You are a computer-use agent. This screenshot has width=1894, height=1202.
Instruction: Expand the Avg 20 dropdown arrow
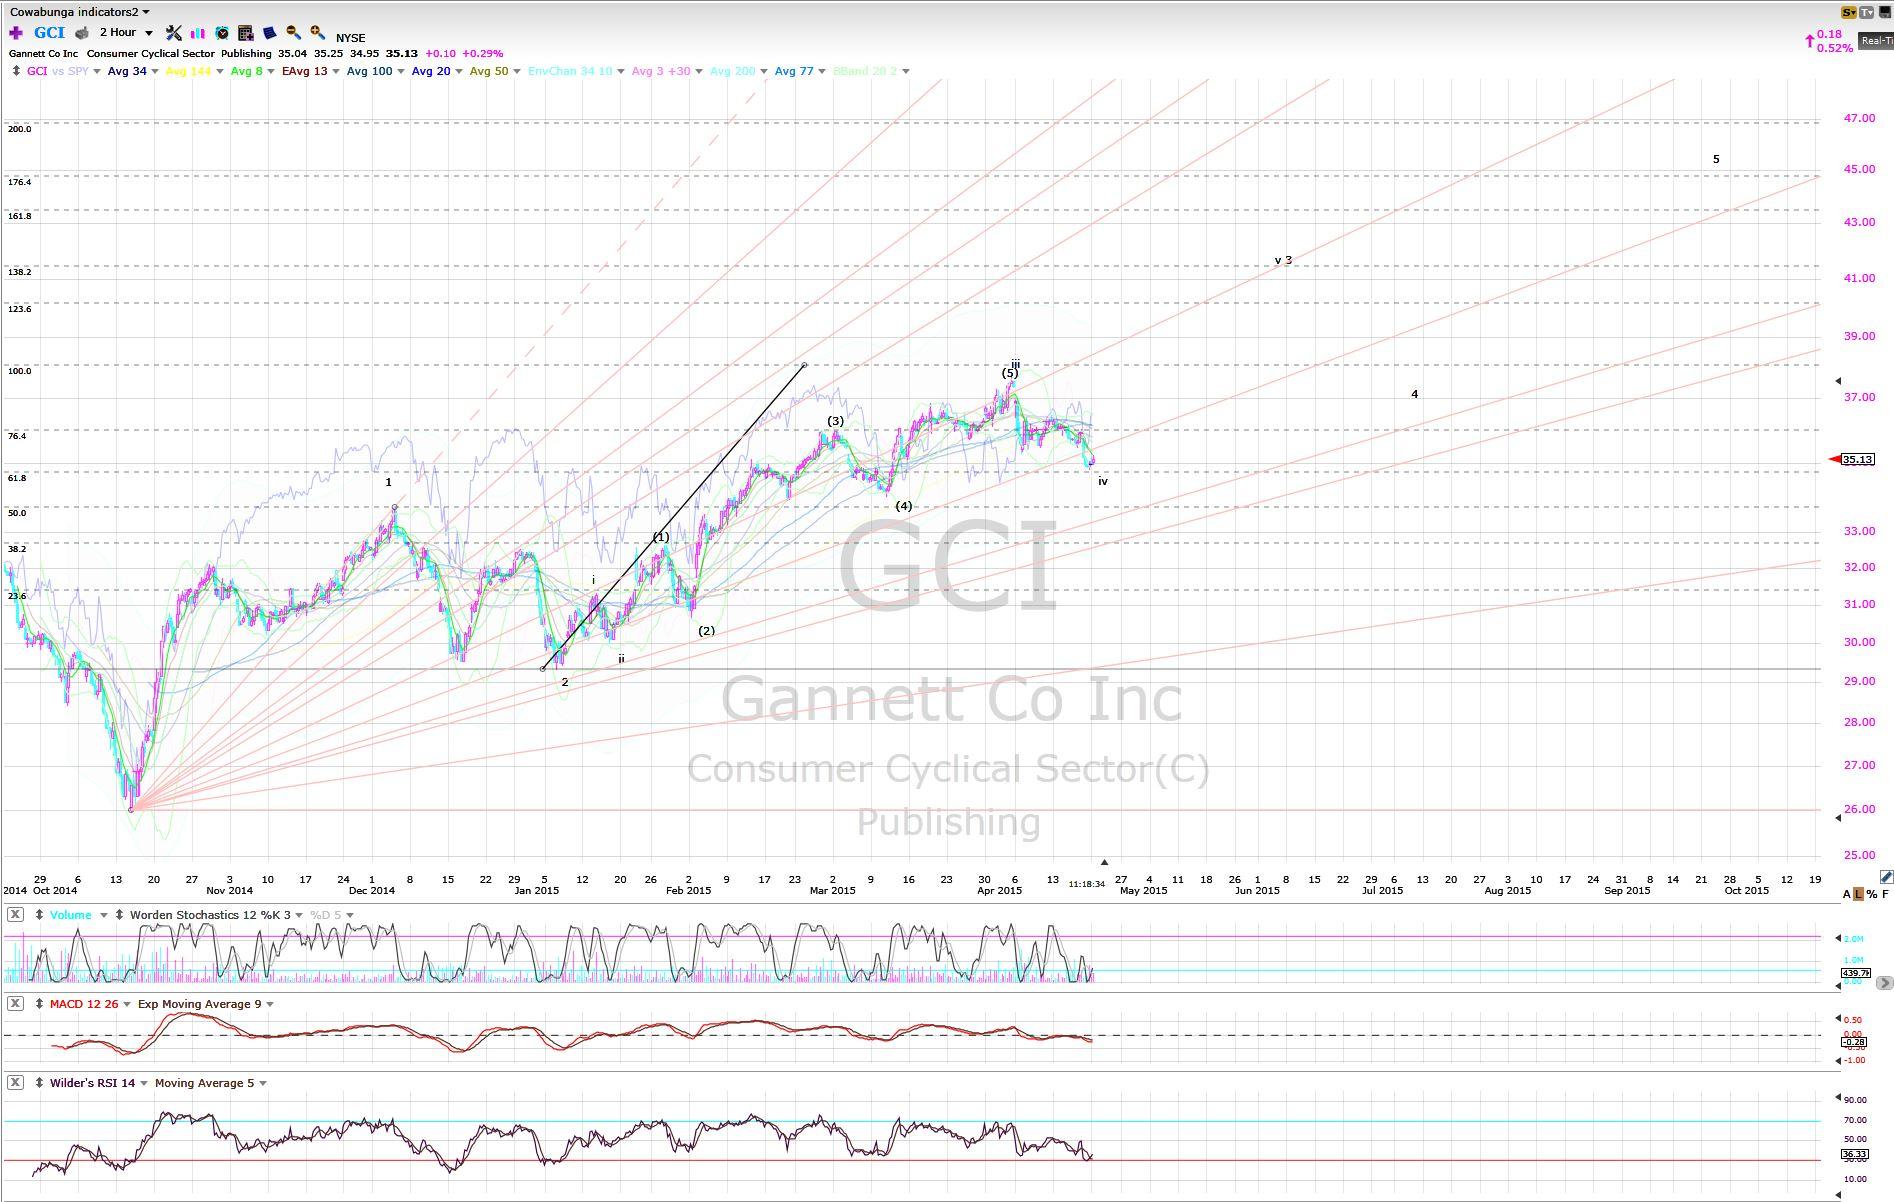click(x=459, y=71)
